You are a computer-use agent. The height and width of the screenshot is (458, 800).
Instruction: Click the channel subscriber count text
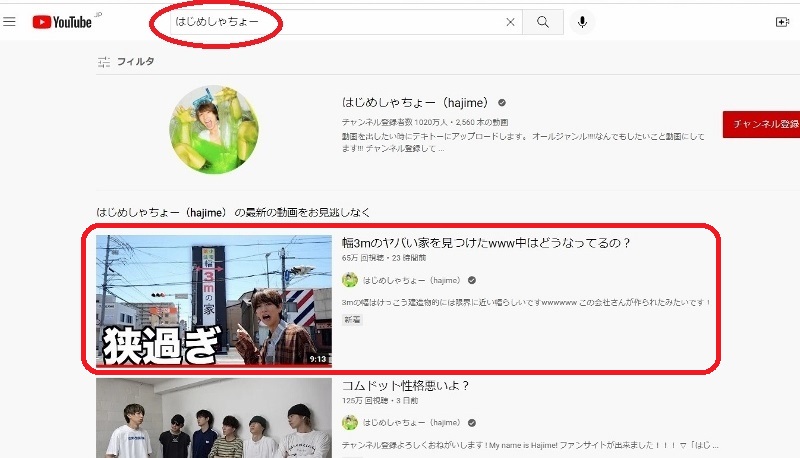394,122
